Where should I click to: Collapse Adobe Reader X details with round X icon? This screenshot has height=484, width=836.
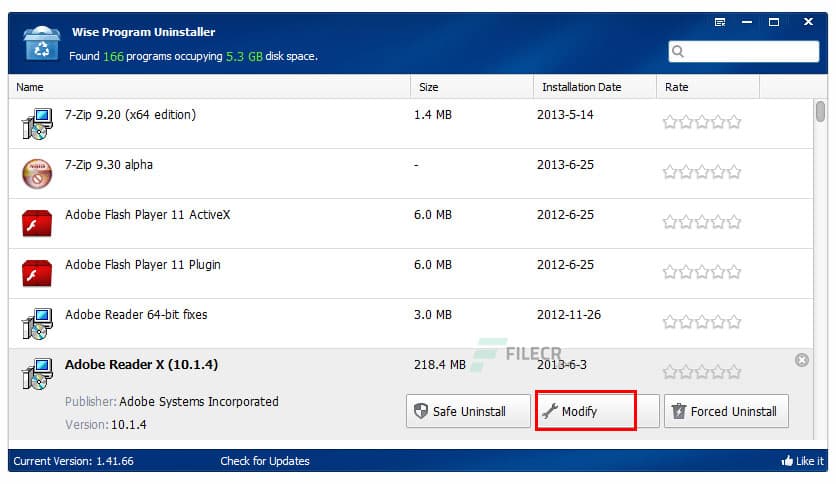click(801, 360)
